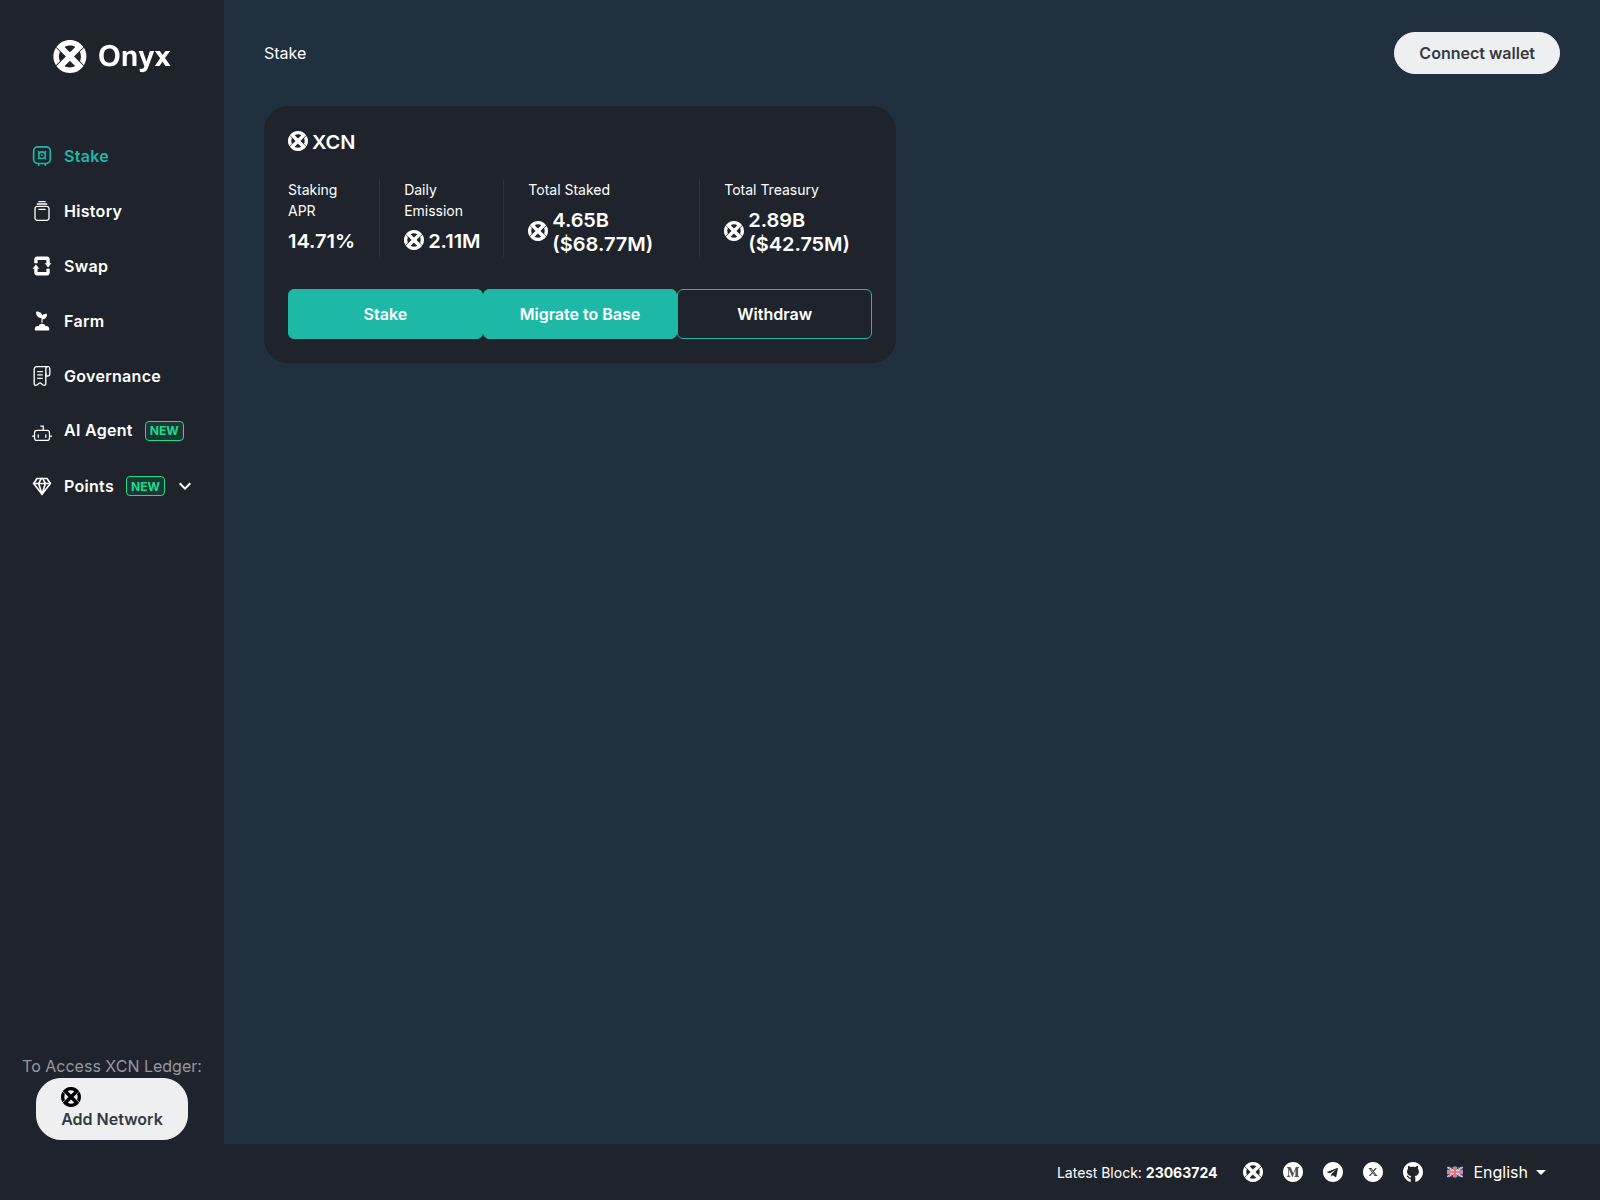Click the Onyx logo icon

click(70, 56)
